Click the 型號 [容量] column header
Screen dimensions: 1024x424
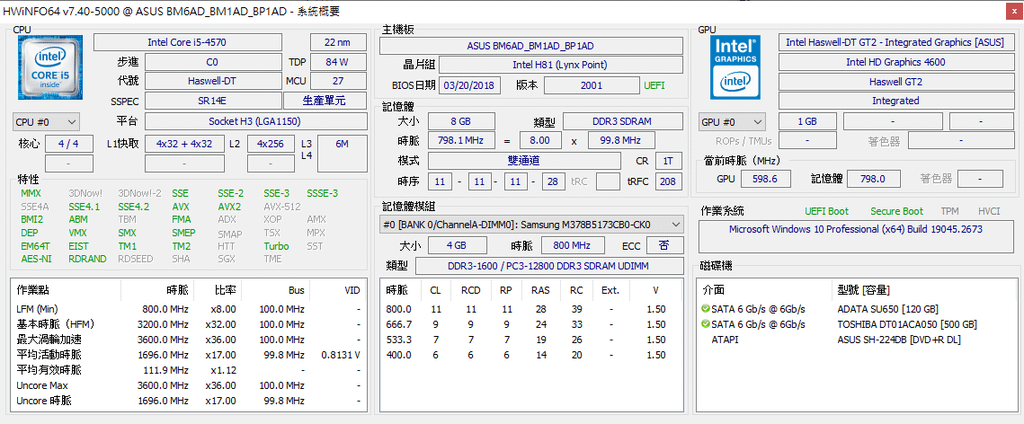(863, 289)
